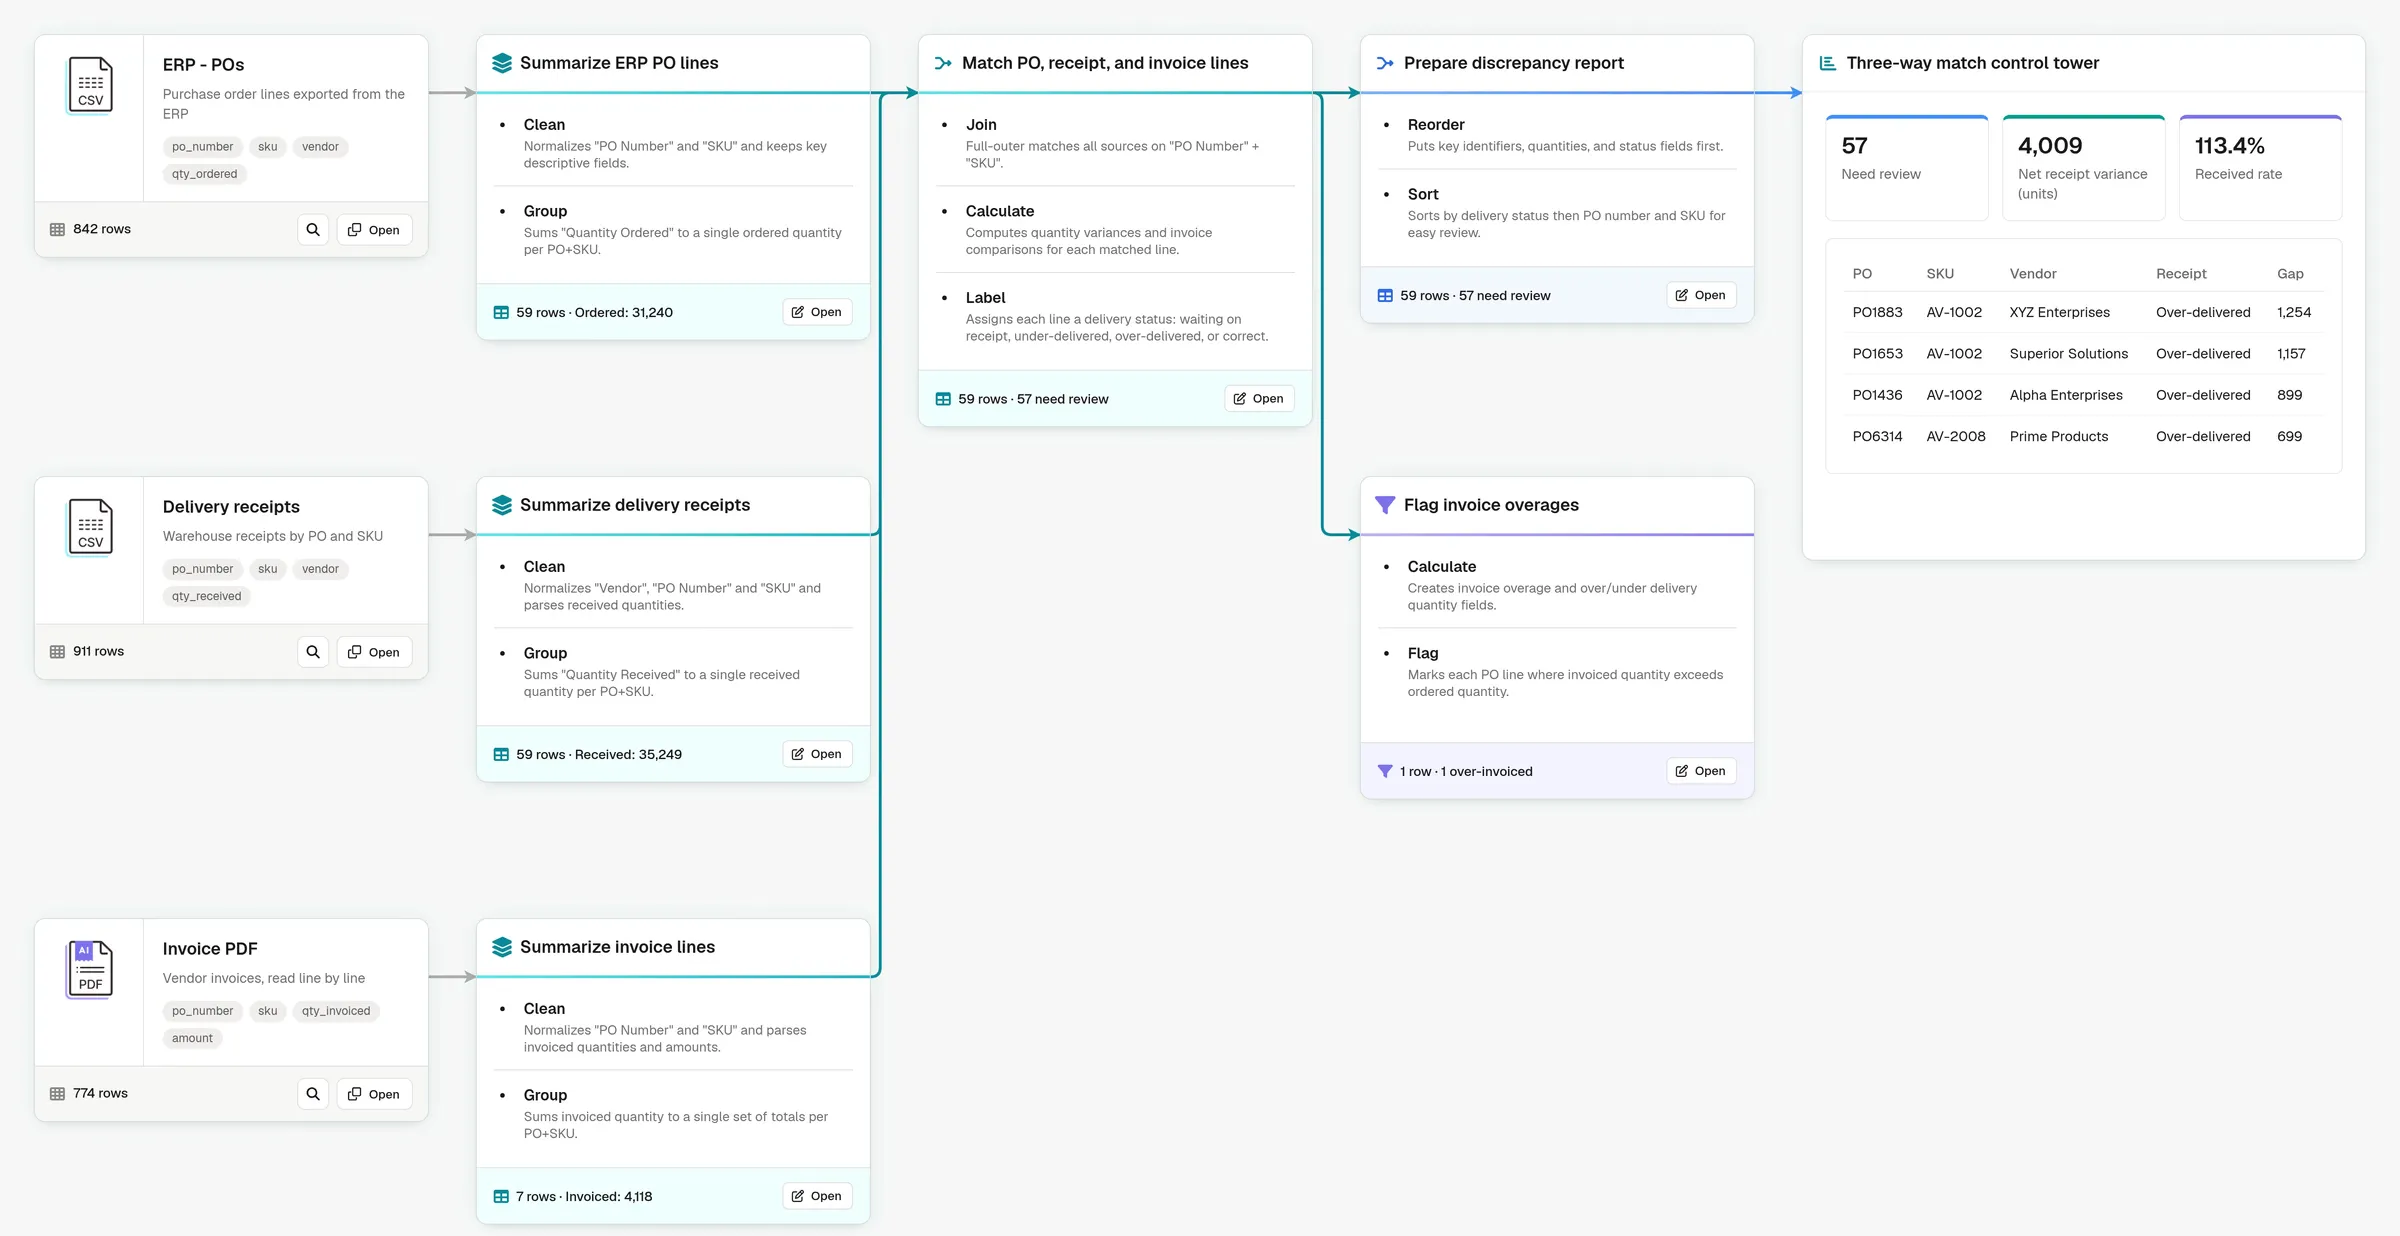Open the Match PO, receipt, and invoice lines output
Viewport: 2400px width, 1236px height.
1259,398
